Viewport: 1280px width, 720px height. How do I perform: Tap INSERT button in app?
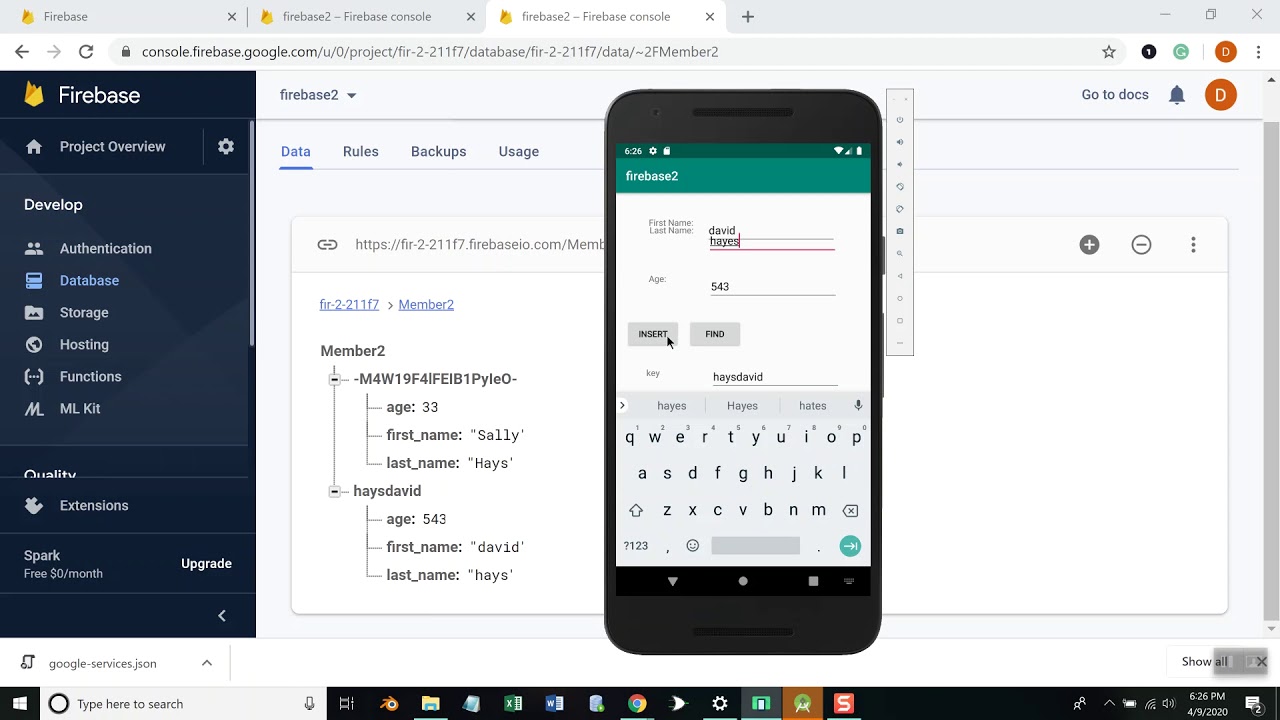pyautogui.click(x=653, y=334)
